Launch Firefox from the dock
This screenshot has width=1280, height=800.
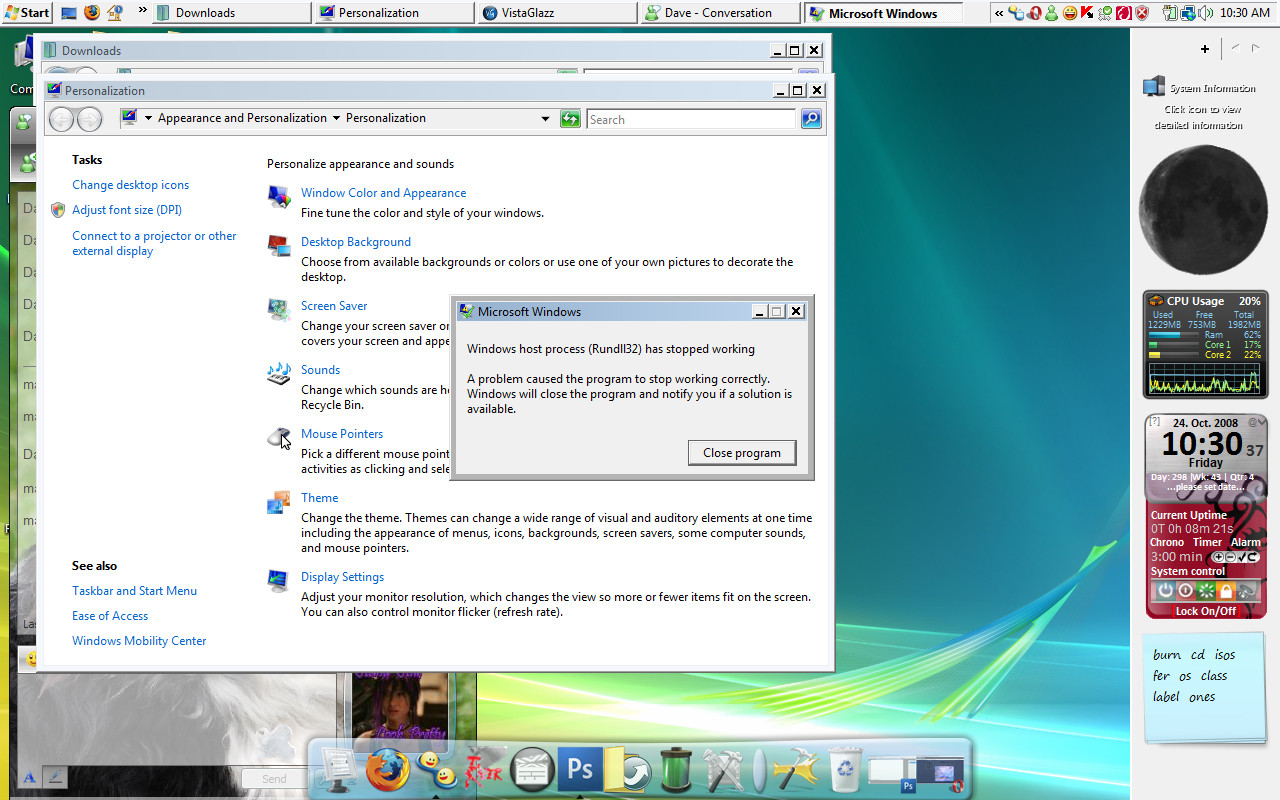tap(388, 770)
